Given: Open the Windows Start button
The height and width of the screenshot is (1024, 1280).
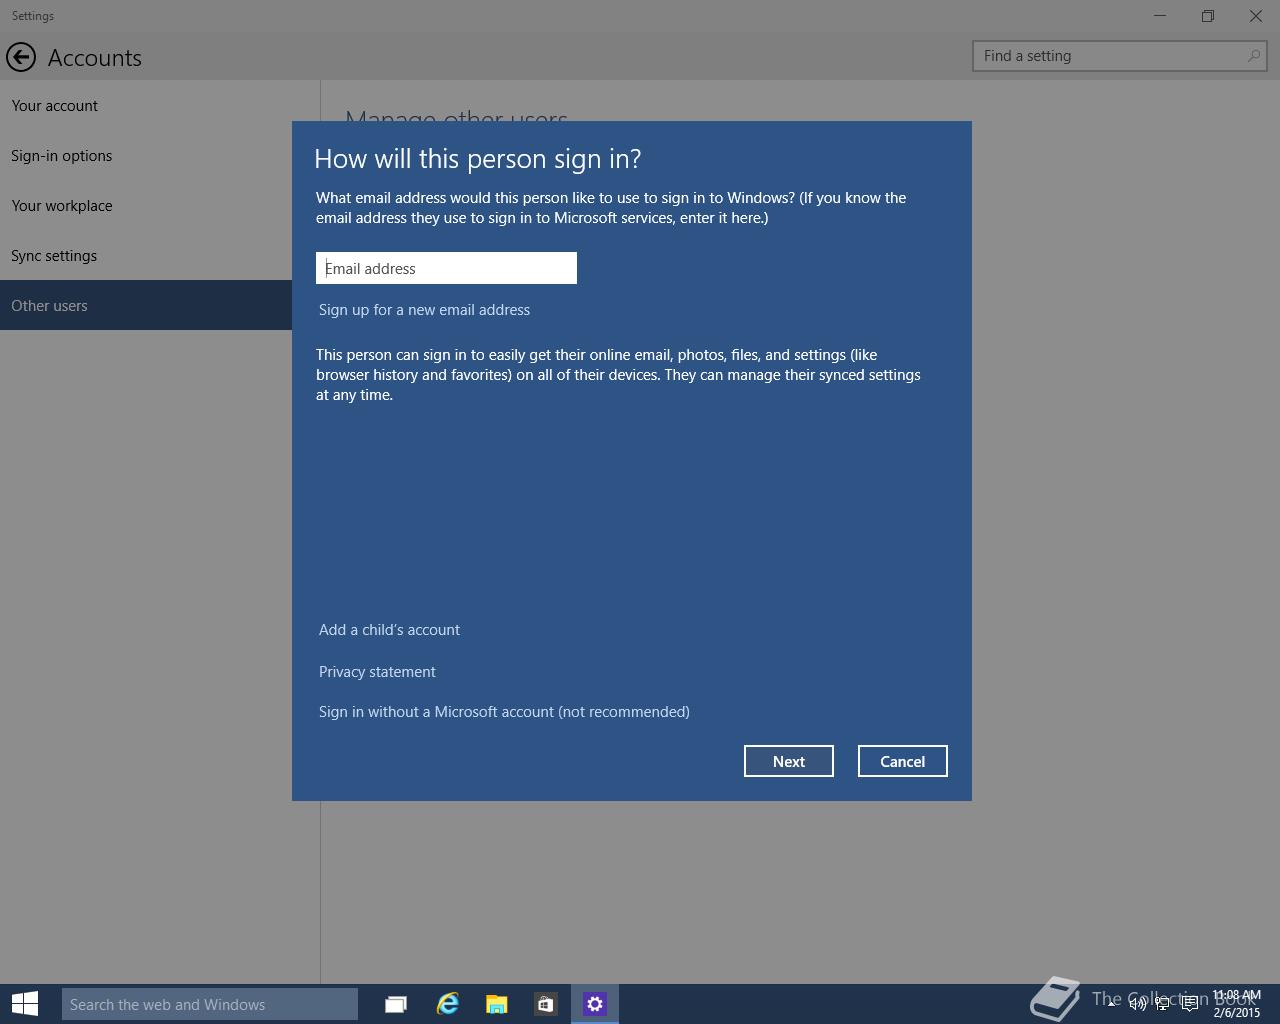Looking at the screenshot, I should (24, 1004).
